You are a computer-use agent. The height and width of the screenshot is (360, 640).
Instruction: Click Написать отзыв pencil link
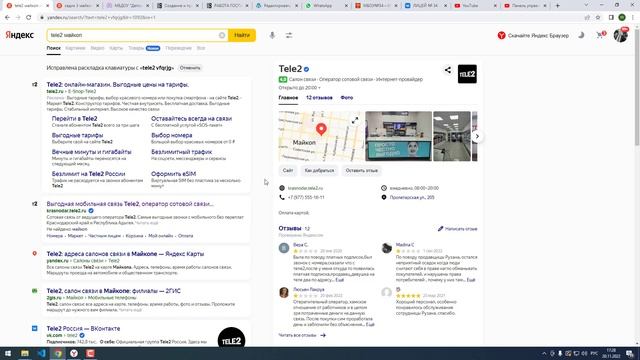[x=458, y=229]
